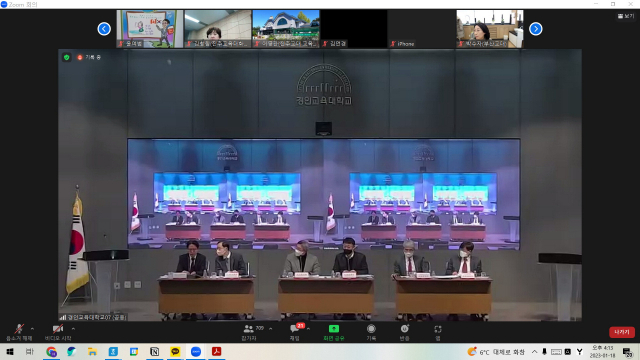Image resolution: width=640 pixels, height=360 pixels.
Task: Click the green encryption shield icon
Action: pos(67,58)
